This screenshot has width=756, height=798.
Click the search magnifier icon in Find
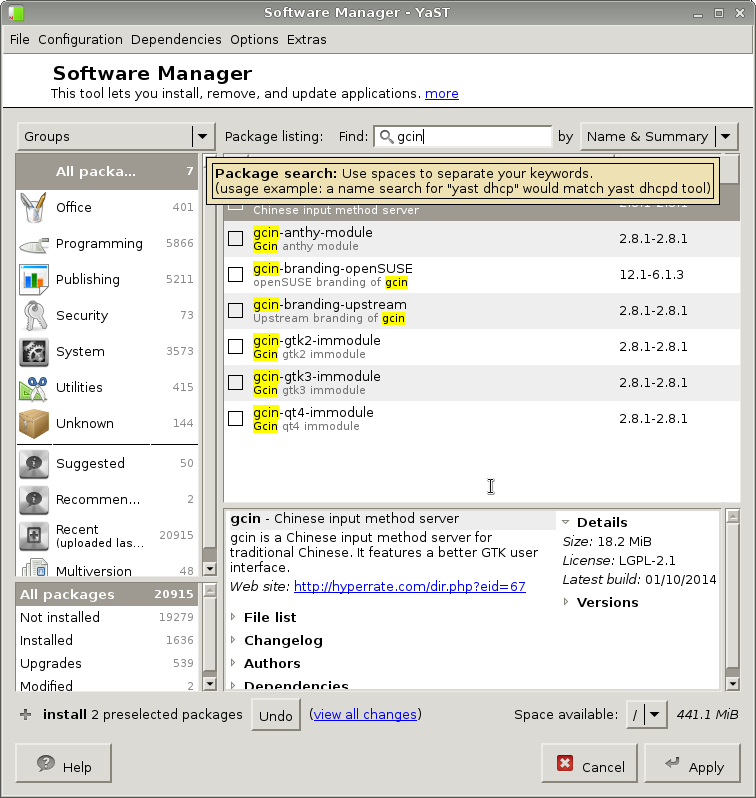(x=386, y=136)
